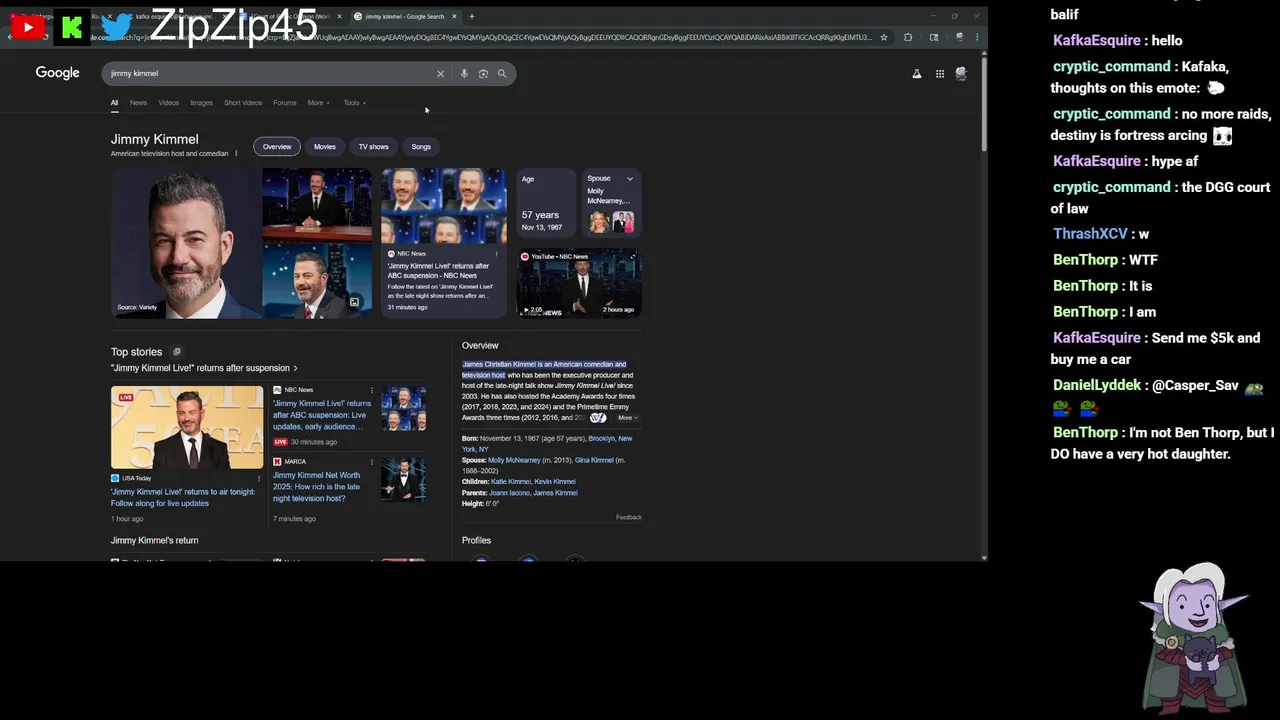The width and height of the screenshot is (1280, 720).
Task: Bookmark this page with the star icon
Action: 883,37
